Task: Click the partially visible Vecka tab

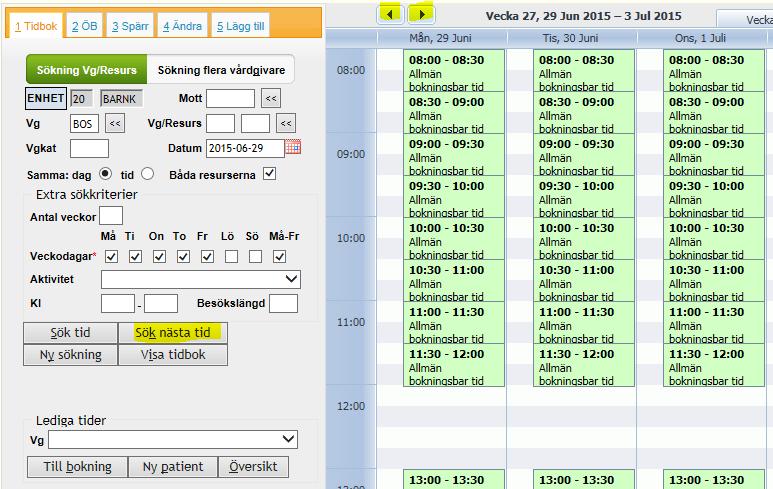Action: pyautogui.click(x=746, y=20)
